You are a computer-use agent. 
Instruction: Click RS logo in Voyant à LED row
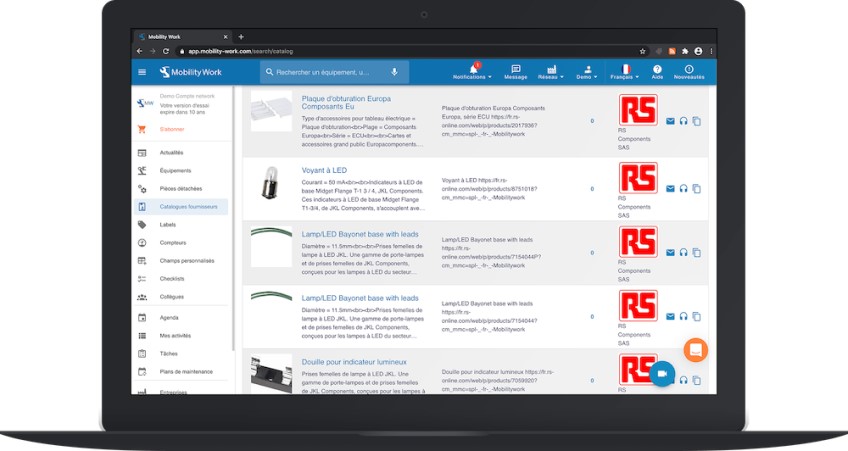click(638, 177)
